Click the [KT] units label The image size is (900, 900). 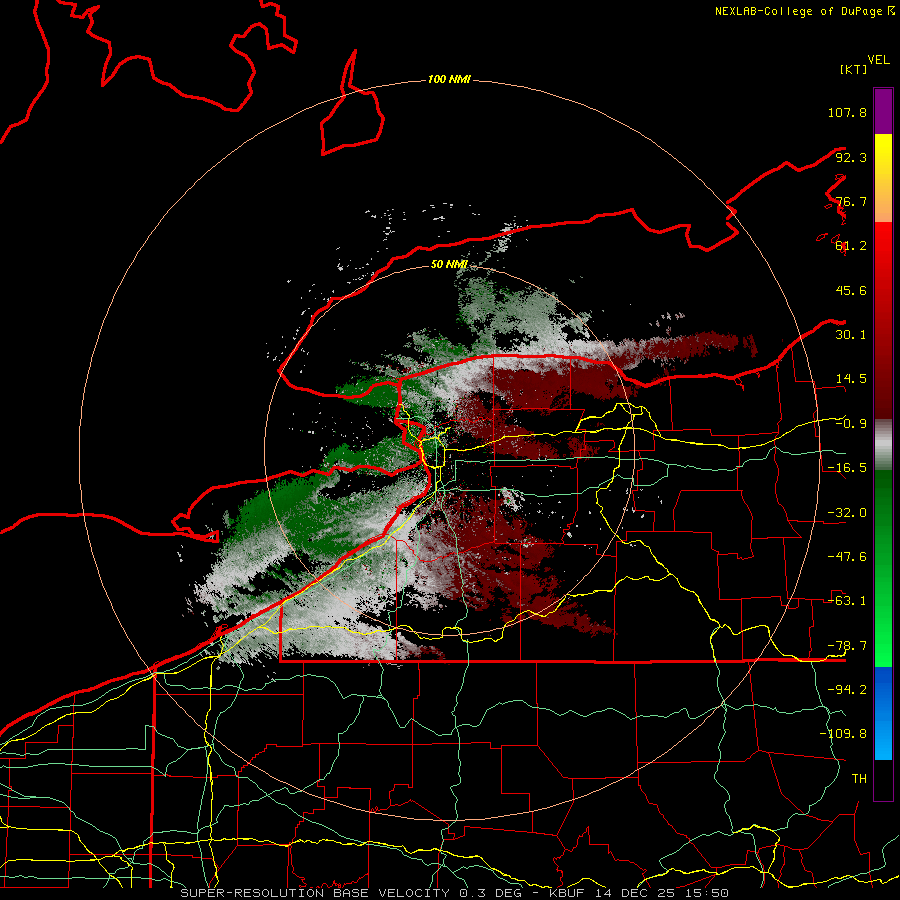coord(853,69)
